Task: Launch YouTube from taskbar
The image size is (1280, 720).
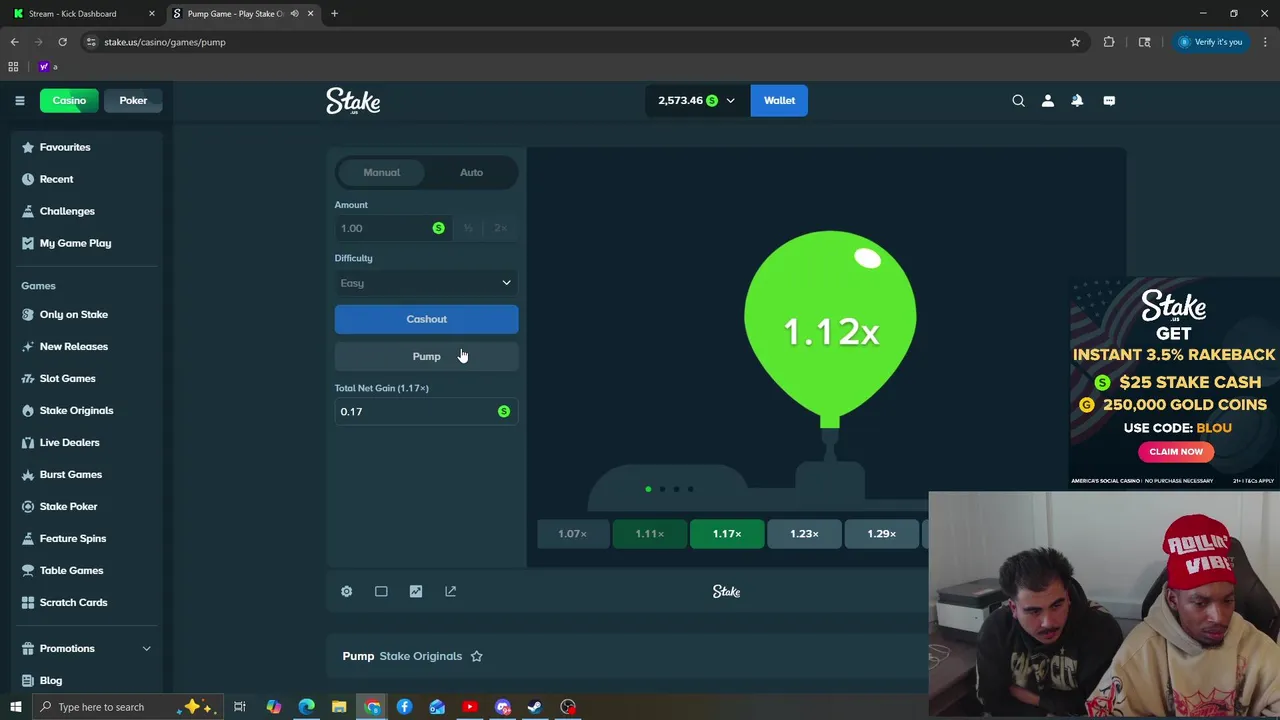Action: click(x=470, y=707)
